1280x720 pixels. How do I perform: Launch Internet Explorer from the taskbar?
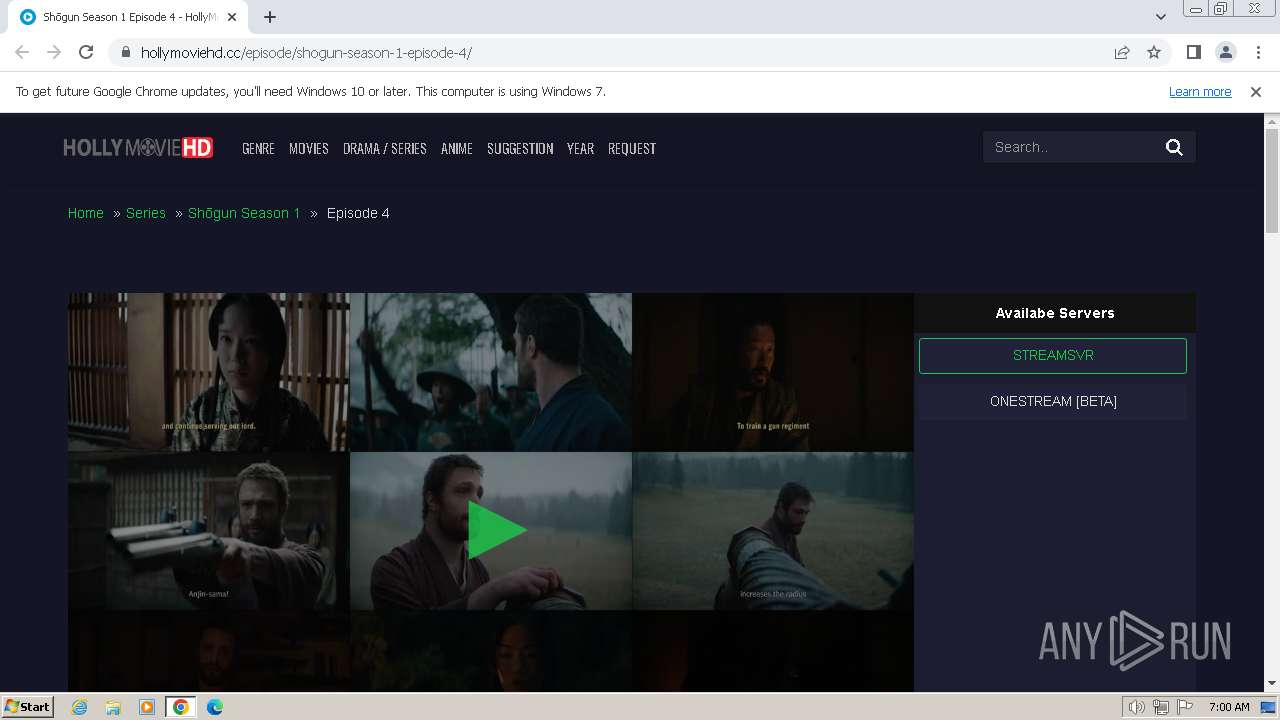79,707
